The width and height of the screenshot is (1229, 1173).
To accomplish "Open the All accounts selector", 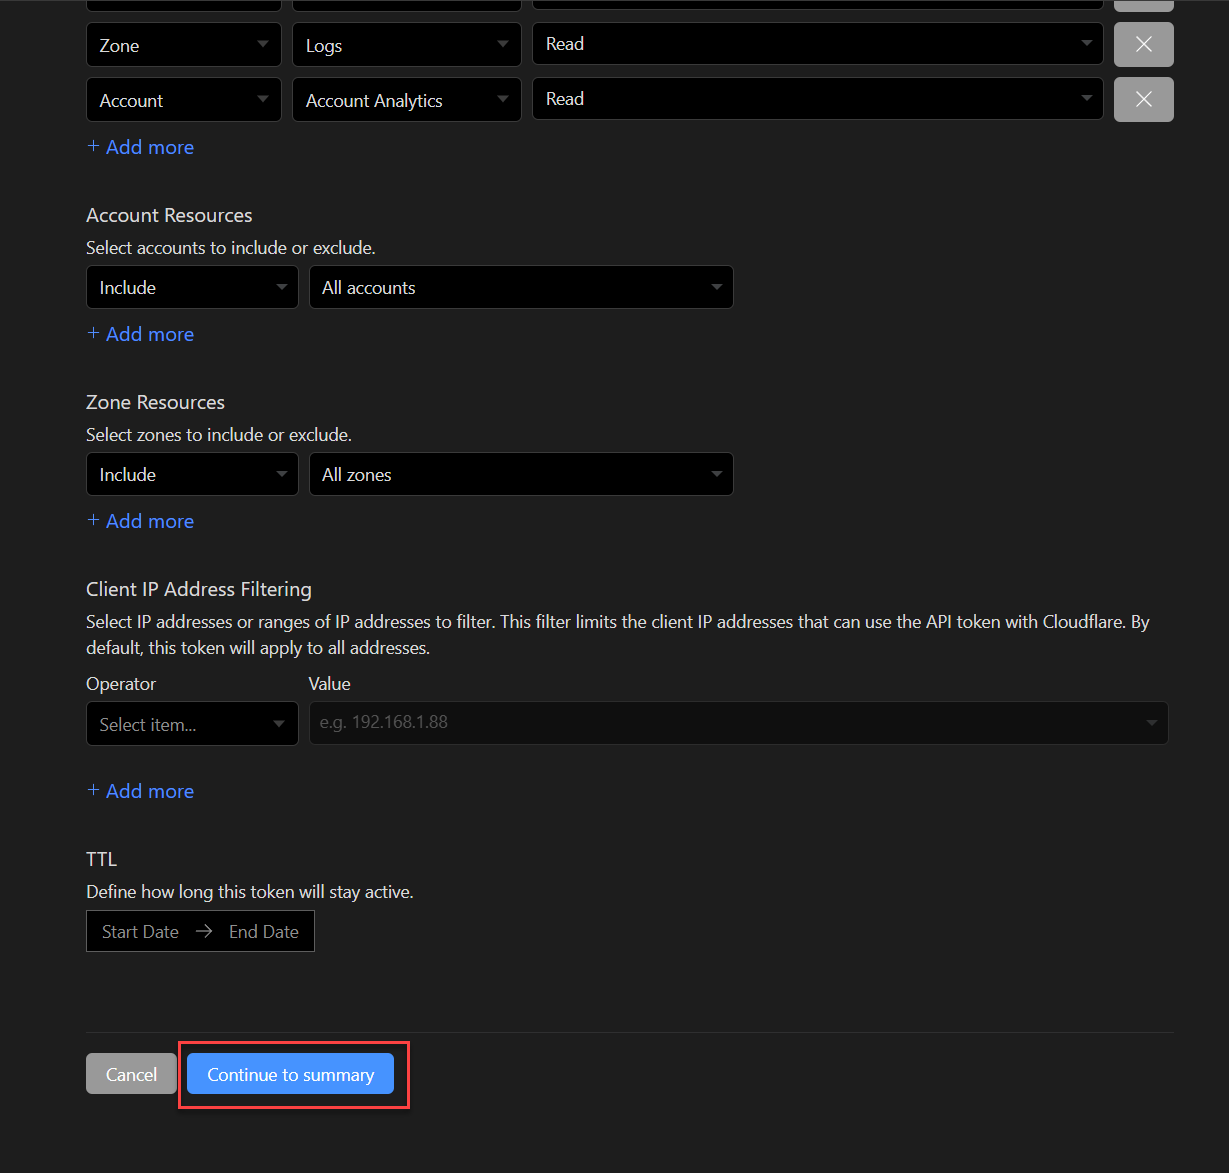I will point(521,287).
